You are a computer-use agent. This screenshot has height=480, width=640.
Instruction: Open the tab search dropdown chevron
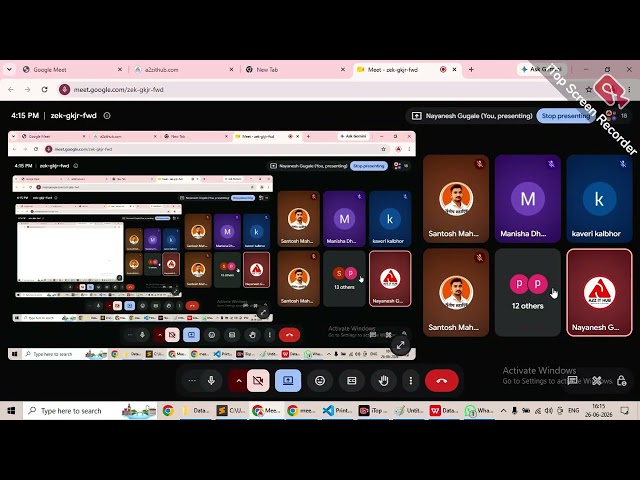pyautogui.click(x=9, y=70)
